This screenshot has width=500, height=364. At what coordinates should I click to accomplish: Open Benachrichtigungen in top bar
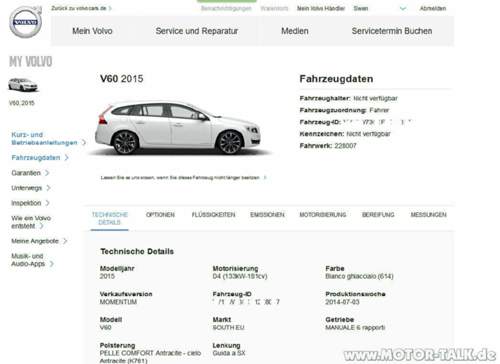point(226,8)
